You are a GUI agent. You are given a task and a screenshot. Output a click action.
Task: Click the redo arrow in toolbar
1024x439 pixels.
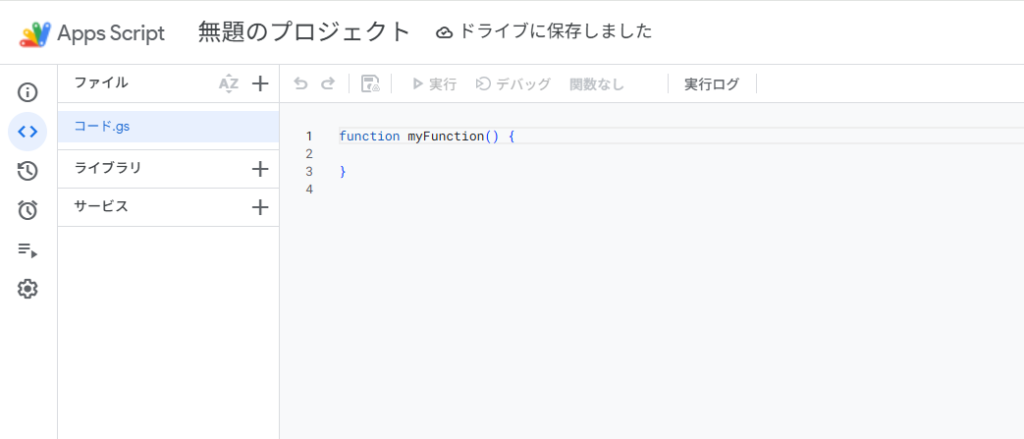327,84
